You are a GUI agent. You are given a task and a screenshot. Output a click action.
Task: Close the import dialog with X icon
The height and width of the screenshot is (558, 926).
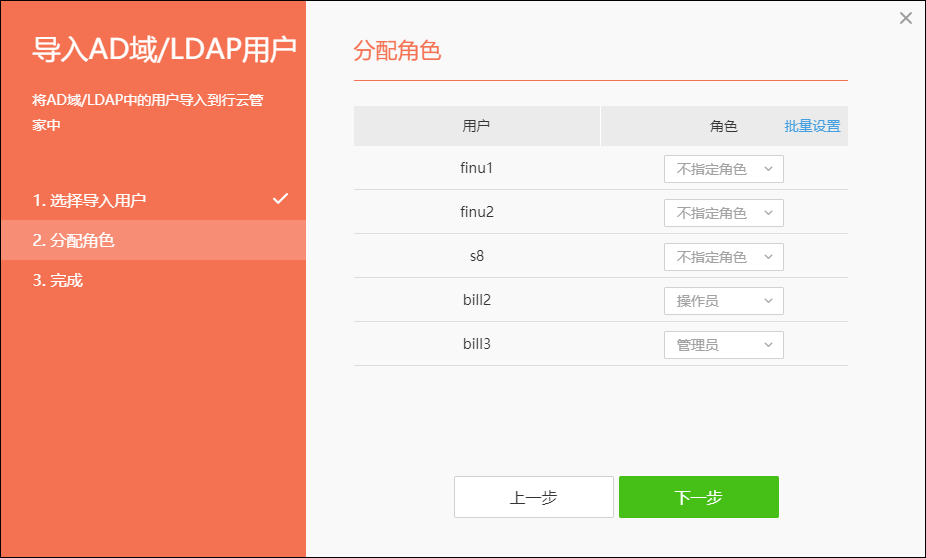pyautogui.click(x=905, y=18)
